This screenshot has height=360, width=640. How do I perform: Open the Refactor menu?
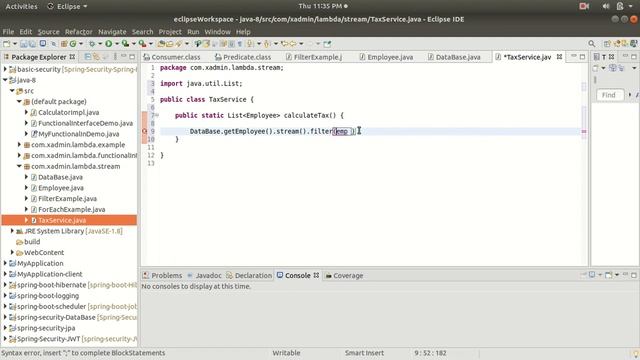(x=78, y=31)
